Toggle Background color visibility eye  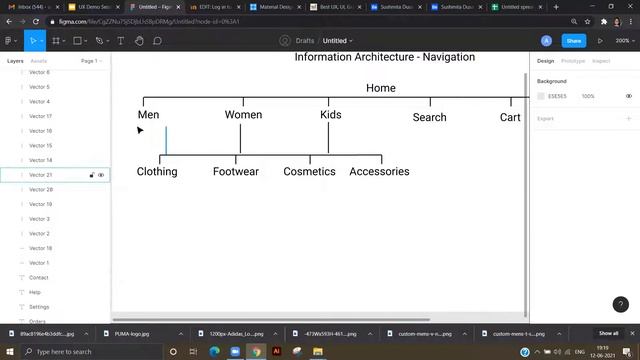coord(629,96)
